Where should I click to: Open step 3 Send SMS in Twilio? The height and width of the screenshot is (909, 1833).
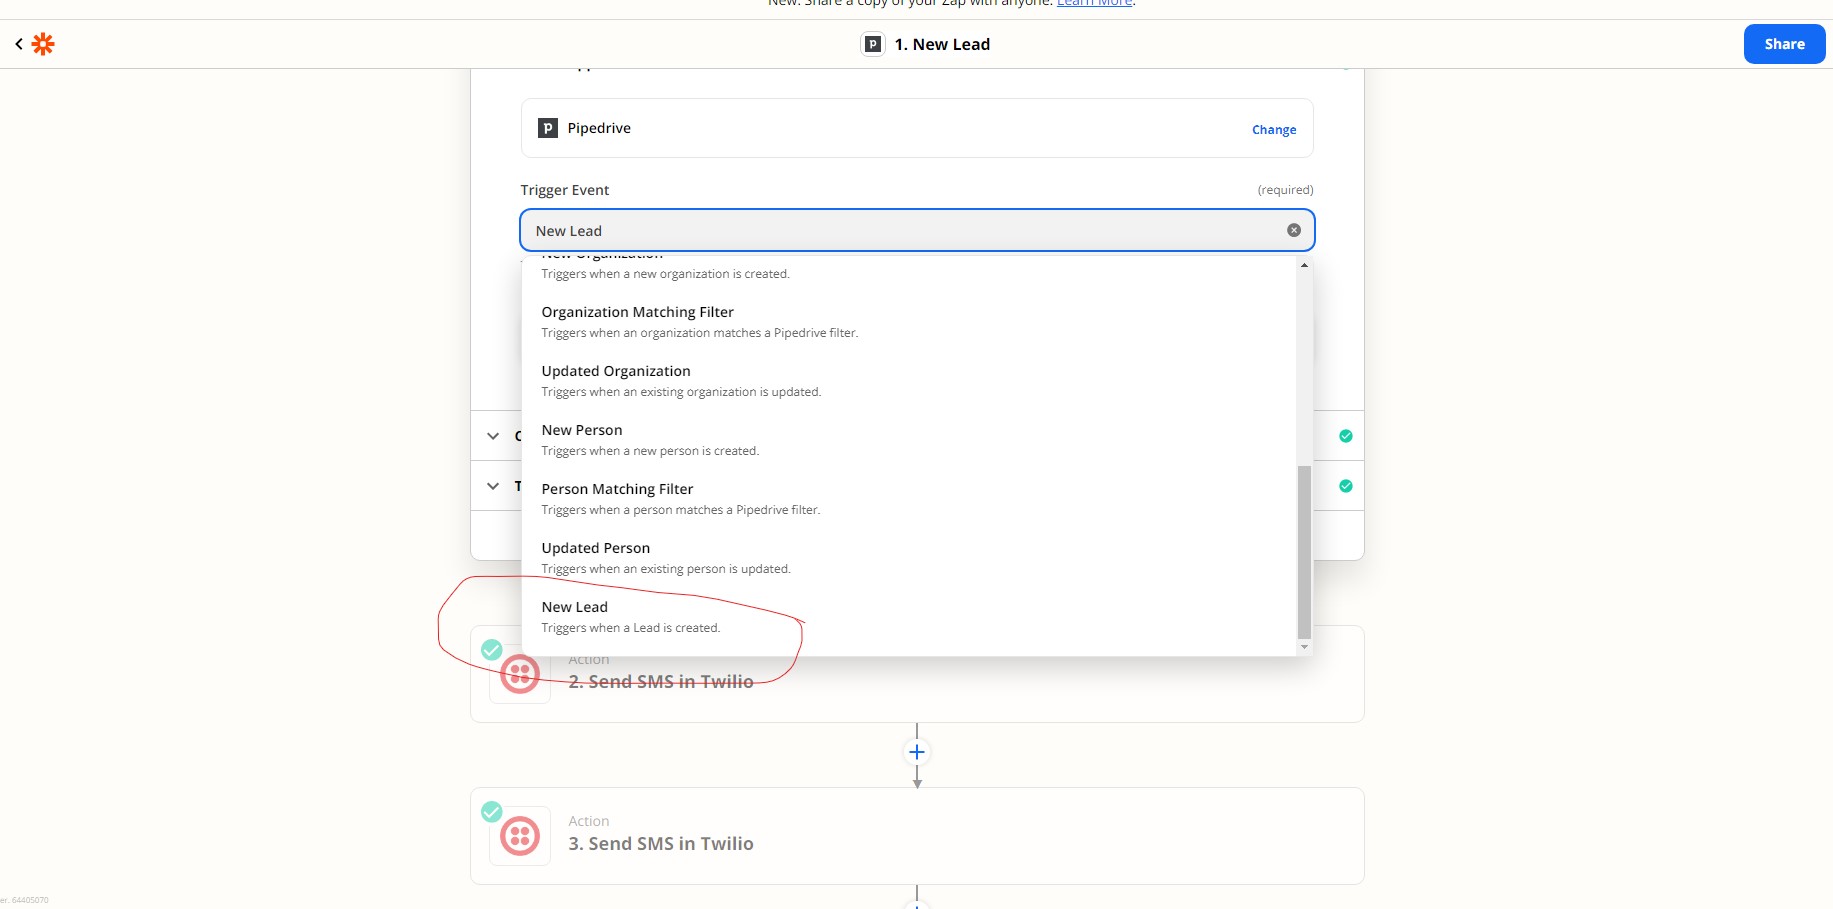point(917,836)
